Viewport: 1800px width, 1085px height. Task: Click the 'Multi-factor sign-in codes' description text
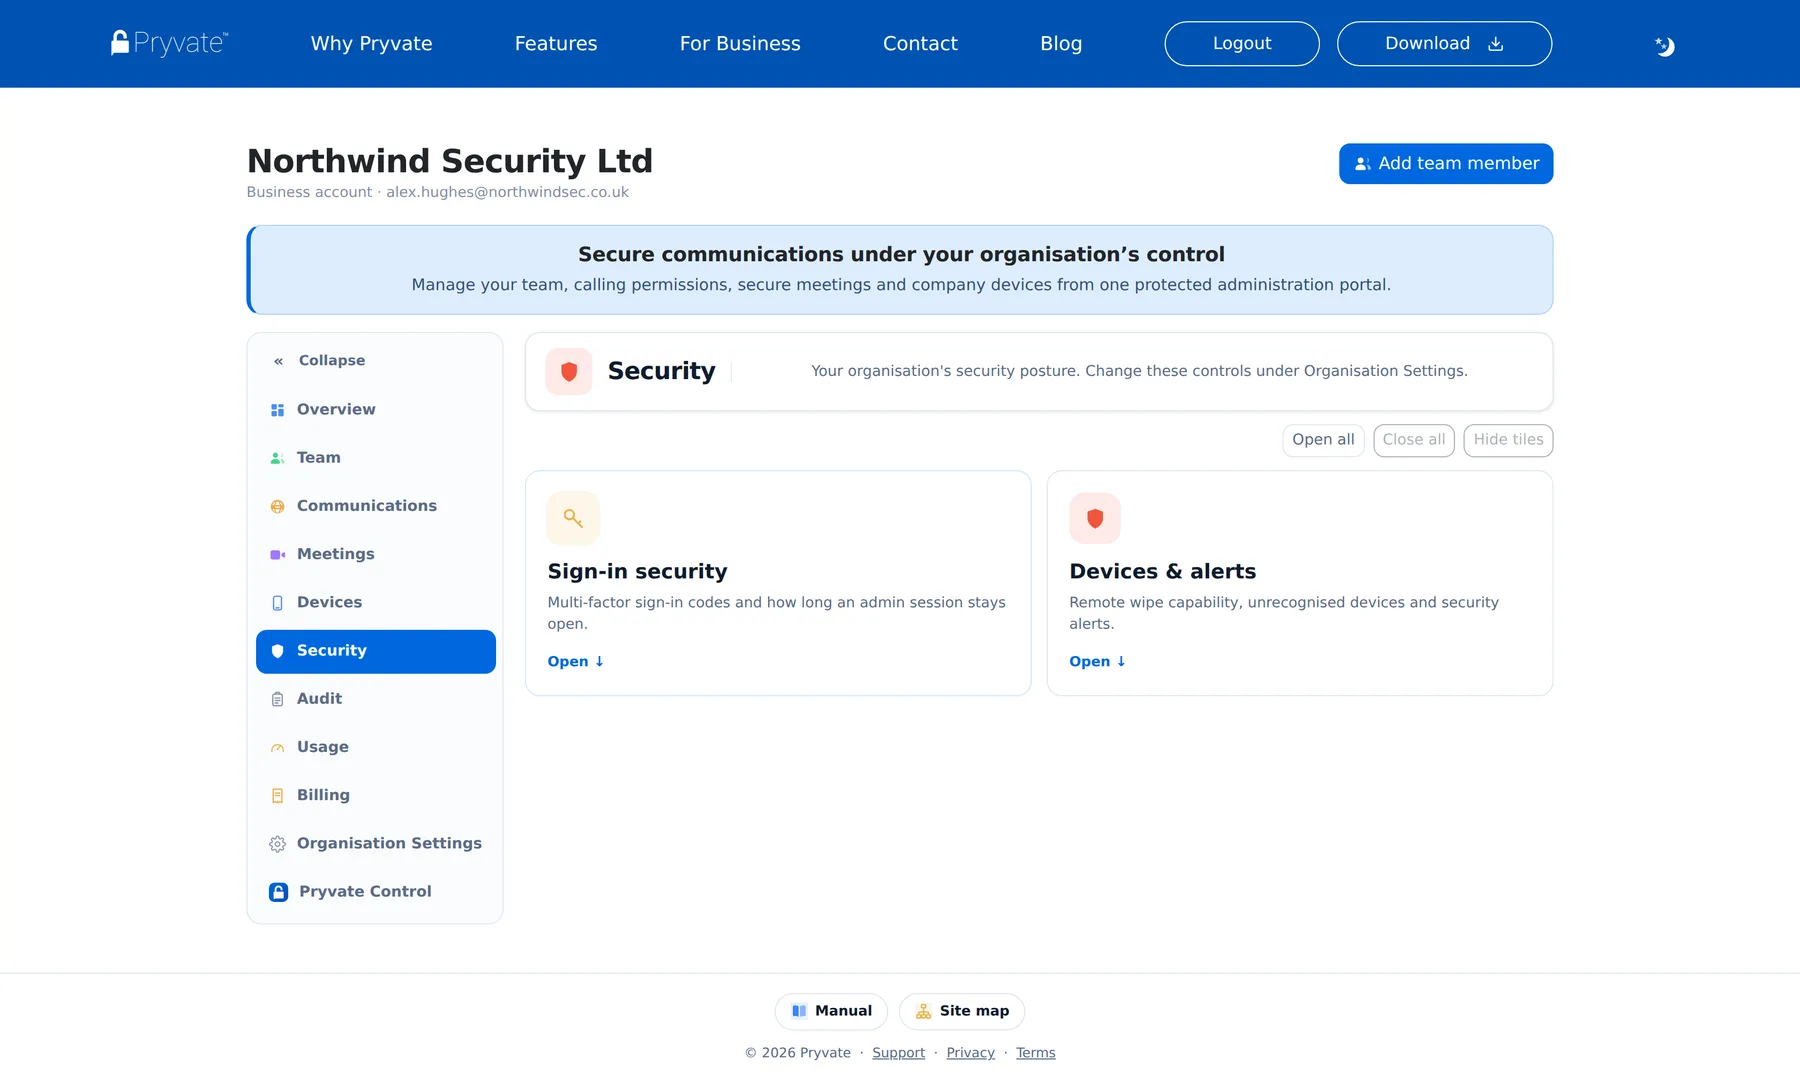pos(776,613)
